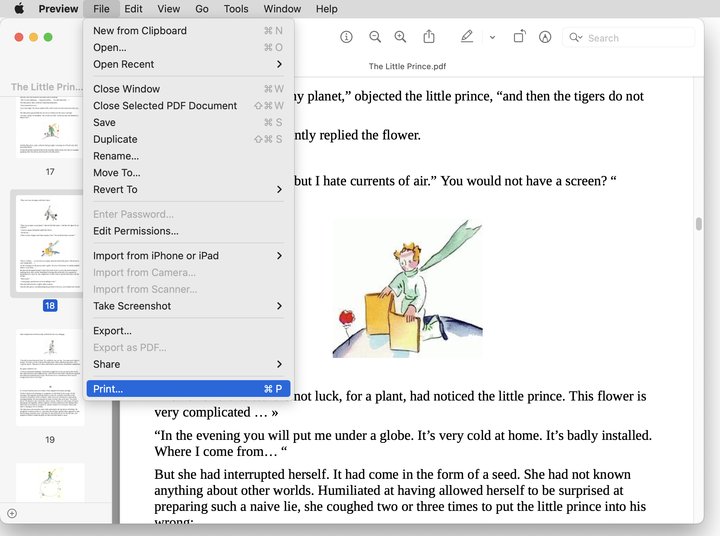720x536 pixels.
Task: Choose Export... in File menu
Action: click(x=188, y=331)
